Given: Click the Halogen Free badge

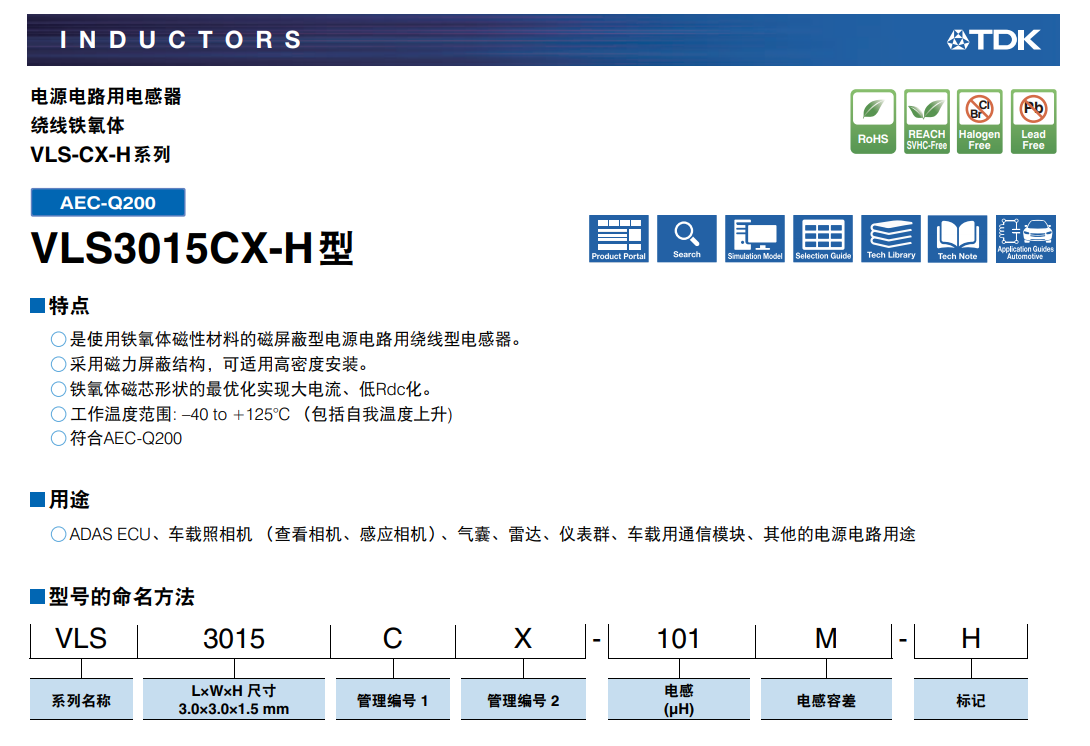Looking at the screenshot, I should pos(979,122).
